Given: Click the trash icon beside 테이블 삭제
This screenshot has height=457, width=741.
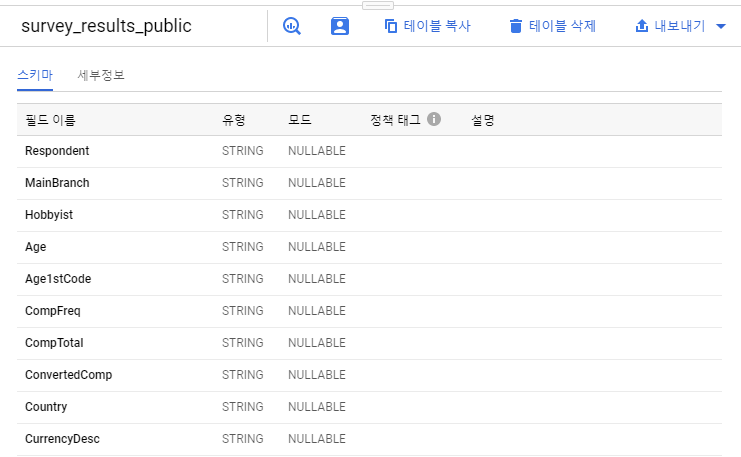Looking at the screenshot, I should [x=516, y=26].
